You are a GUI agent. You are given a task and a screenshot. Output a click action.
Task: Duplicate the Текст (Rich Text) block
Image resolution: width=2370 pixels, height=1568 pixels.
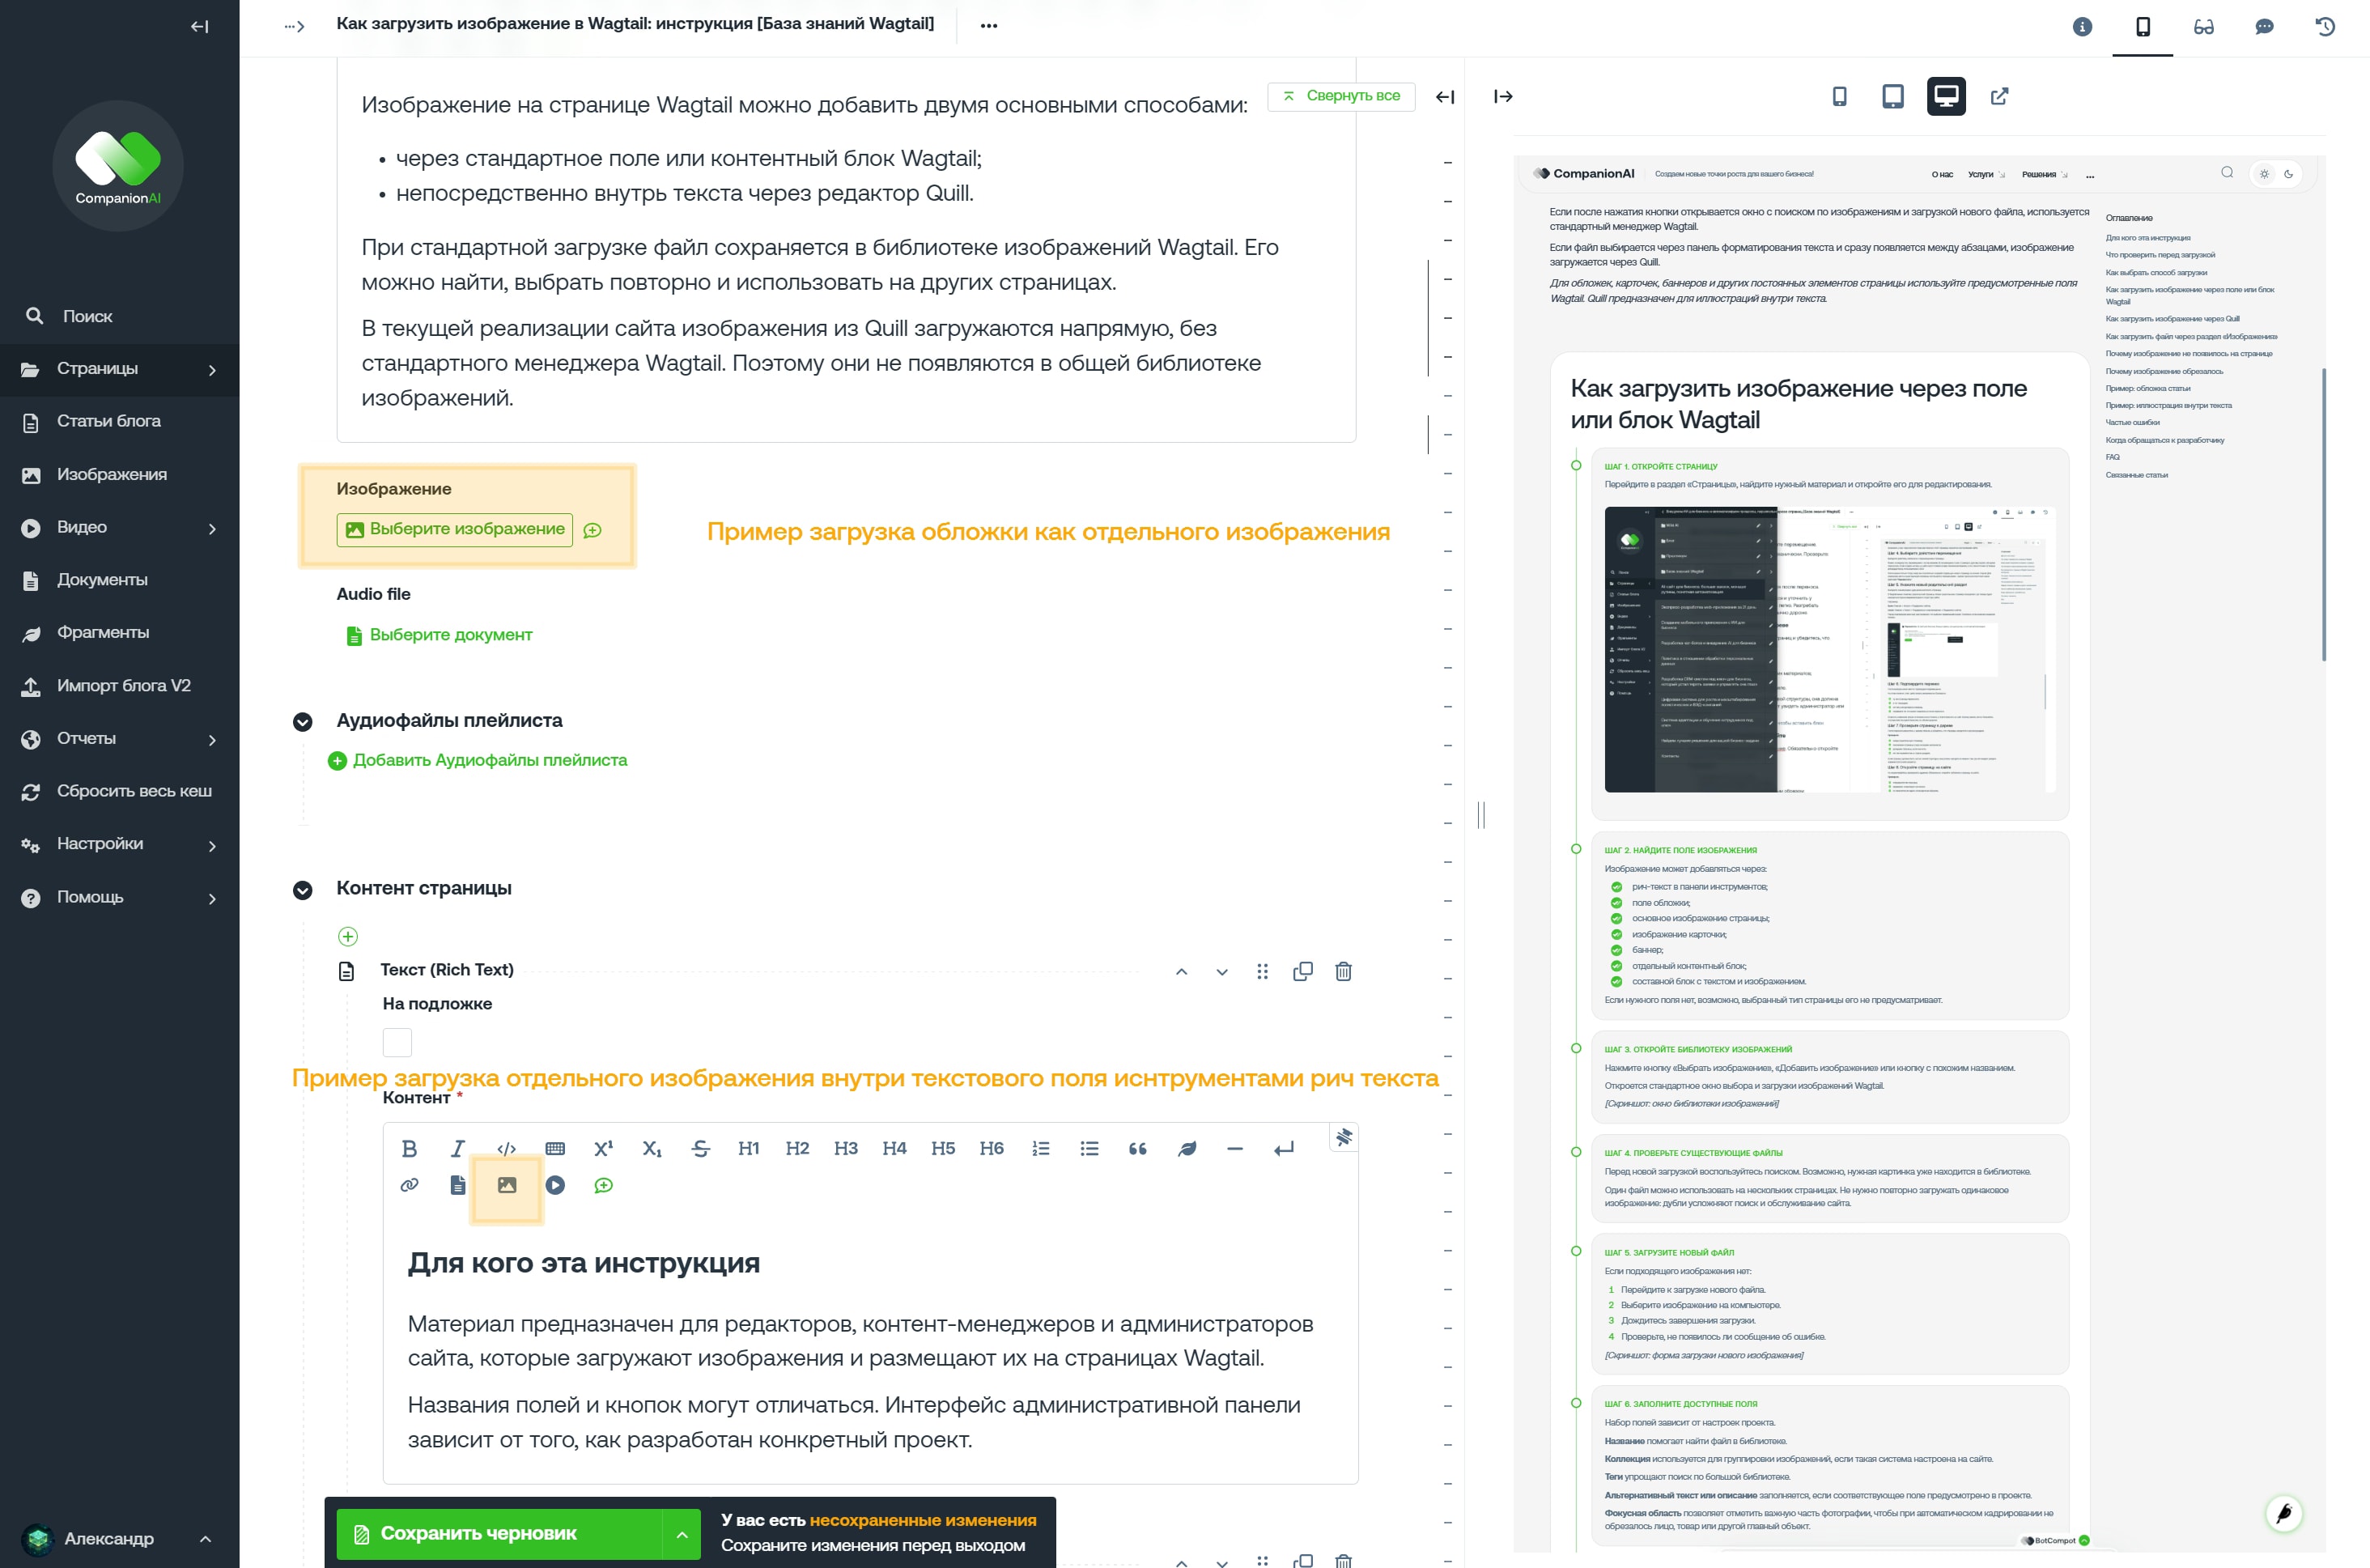click(1303, 972)
